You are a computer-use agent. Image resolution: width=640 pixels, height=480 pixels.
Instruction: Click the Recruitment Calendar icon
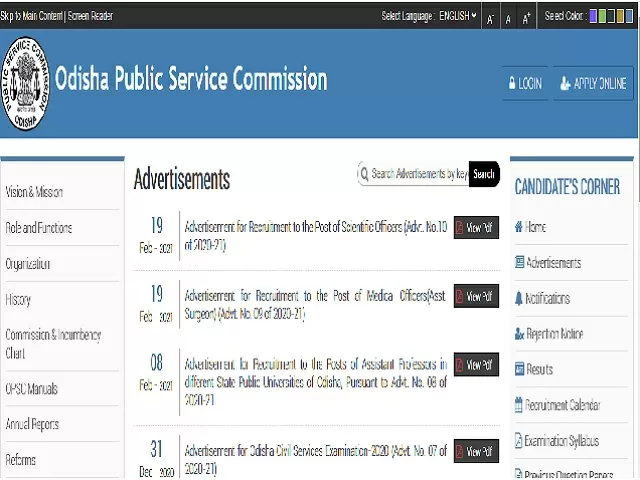pyautogui.click(x=518, y=405)
